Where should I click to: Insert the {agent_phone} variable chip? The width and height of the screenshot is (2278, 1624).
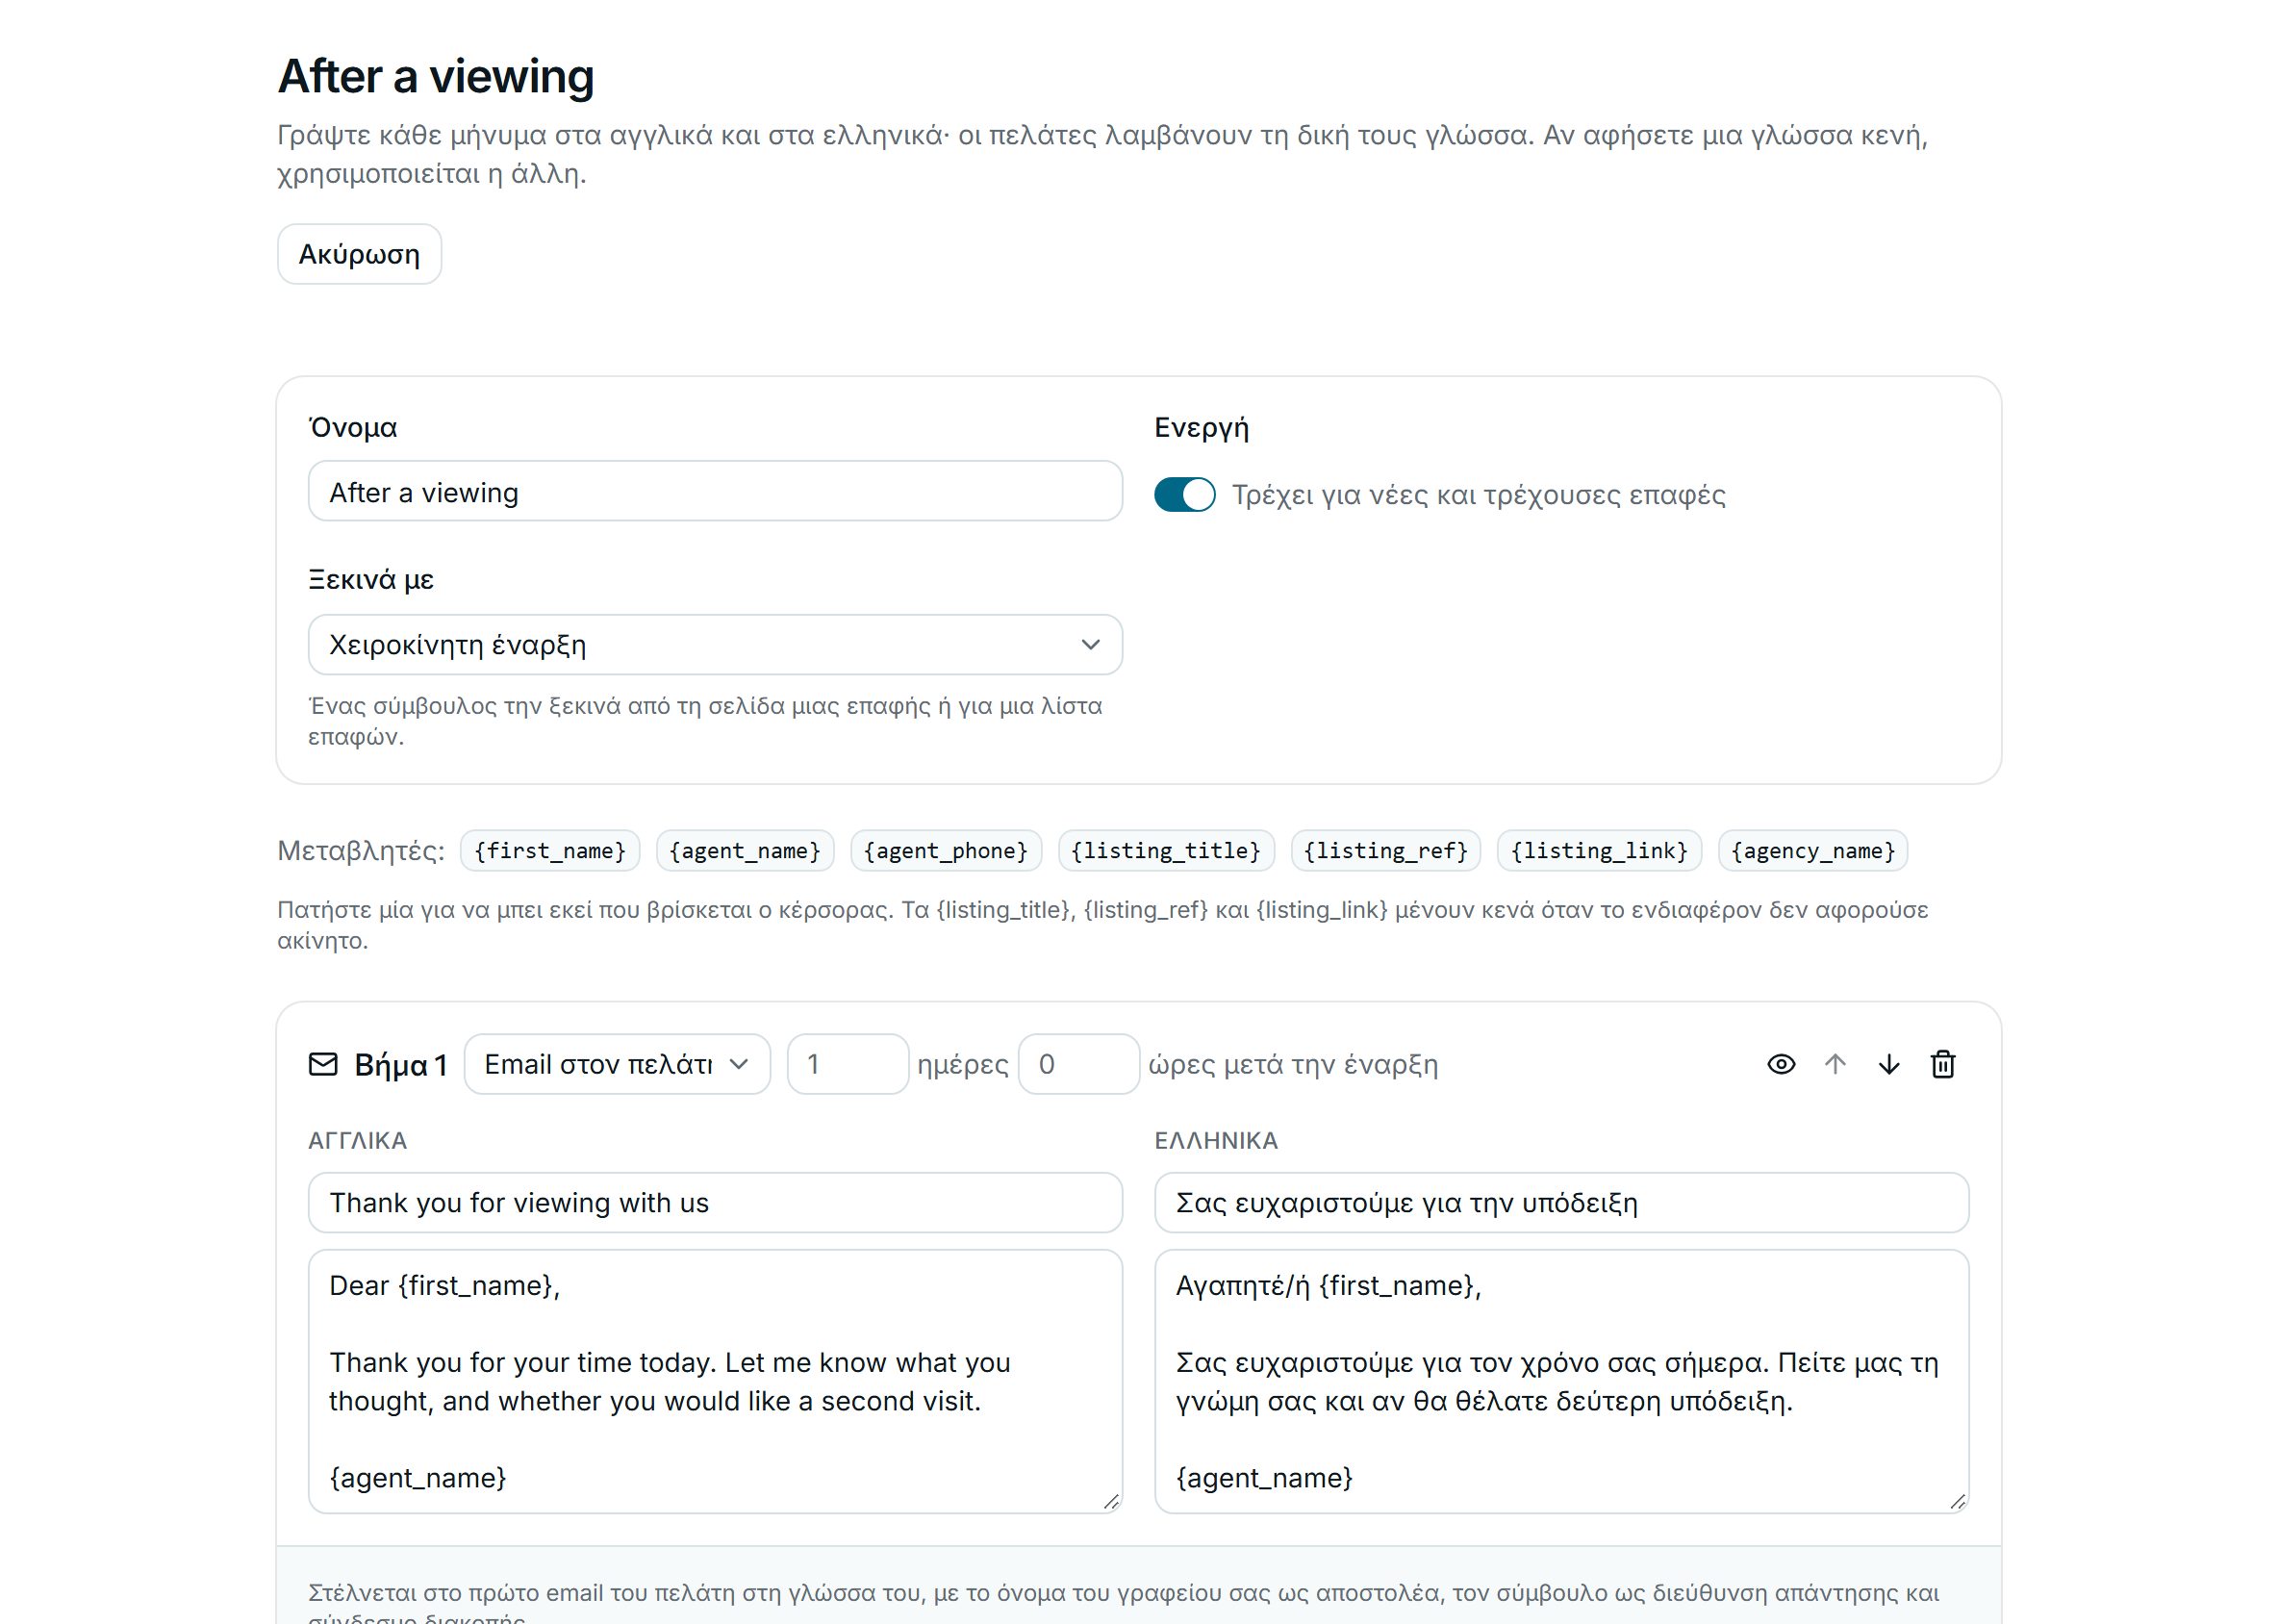point(946,851)
